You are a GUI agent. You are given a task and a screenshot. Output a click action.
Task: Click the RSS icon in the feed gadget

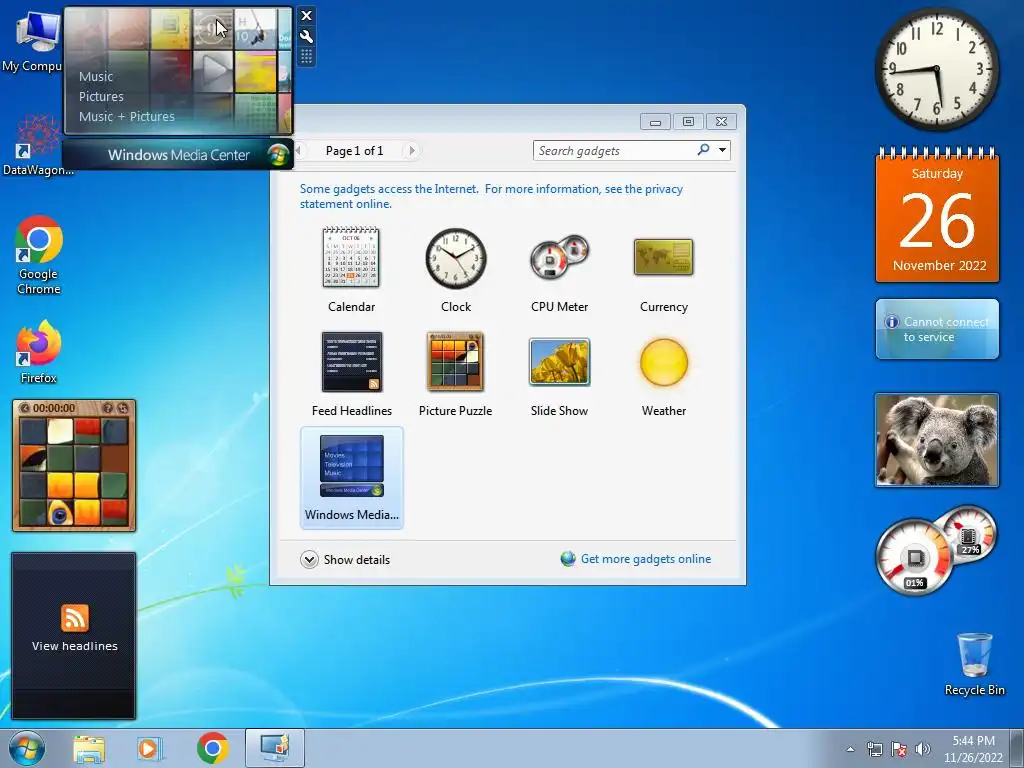pos(74,618)
